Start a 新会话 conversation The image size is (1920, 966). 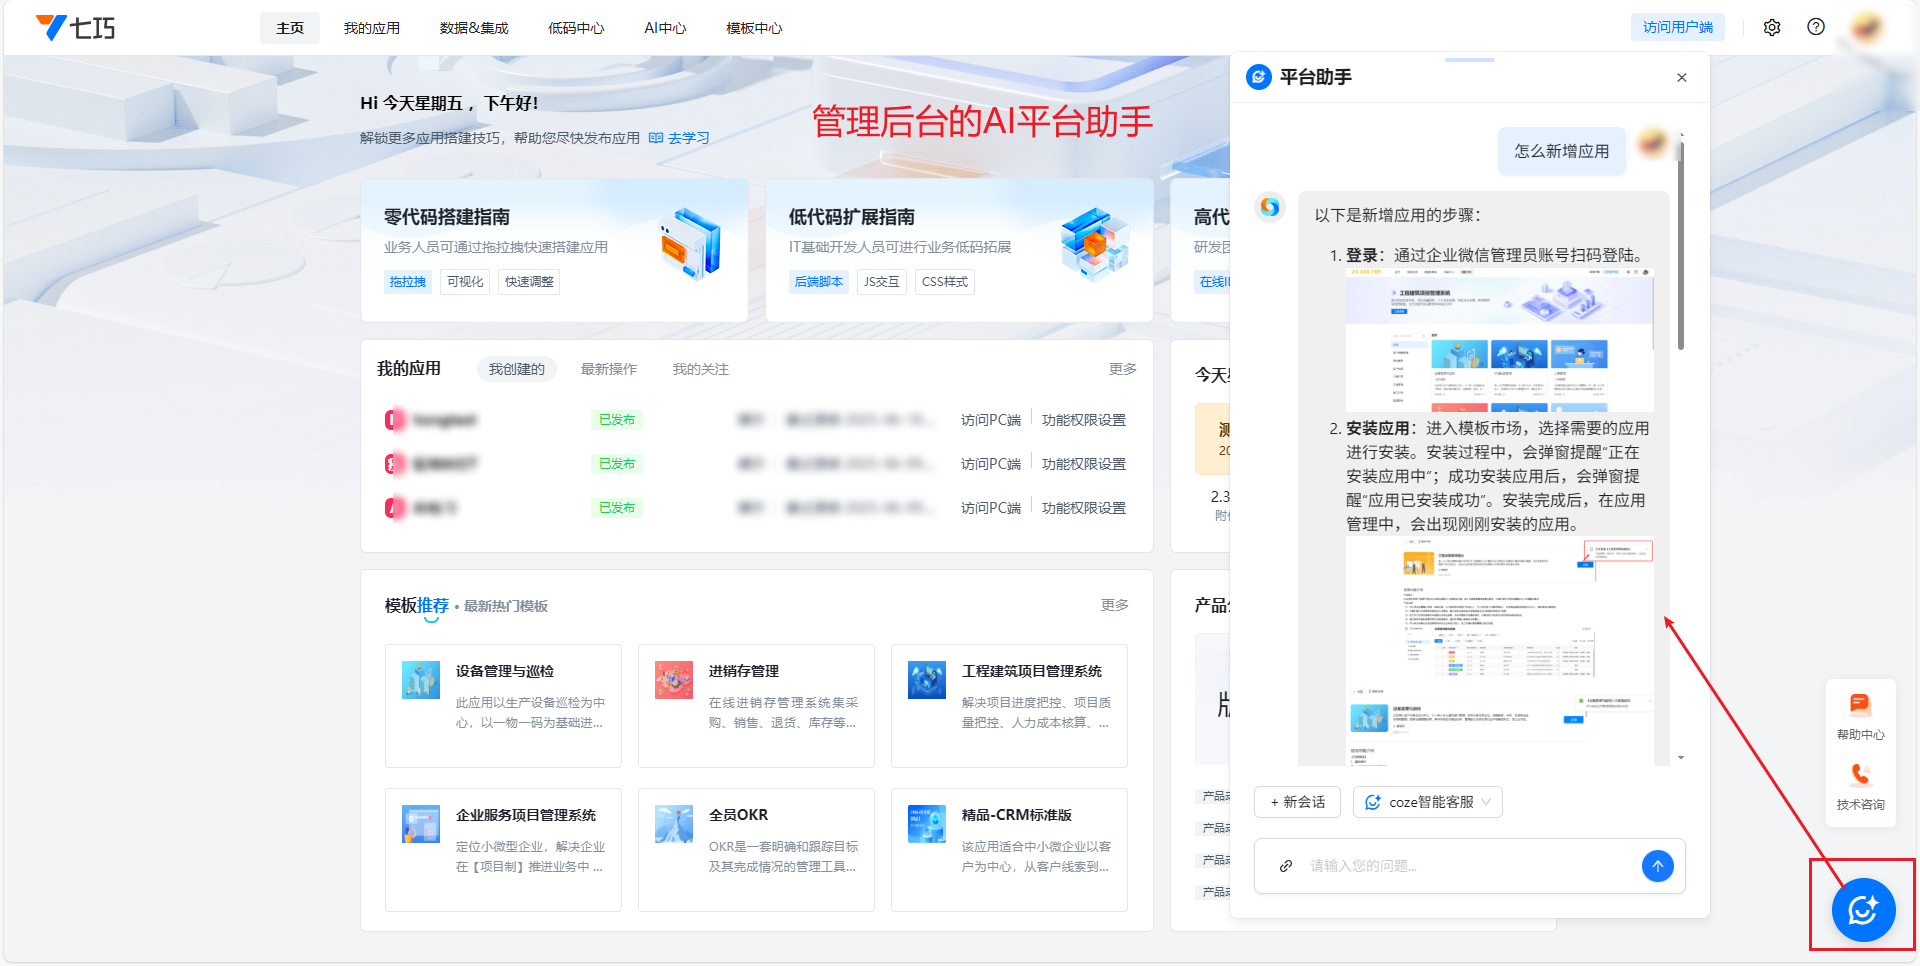click(1297, 802)
